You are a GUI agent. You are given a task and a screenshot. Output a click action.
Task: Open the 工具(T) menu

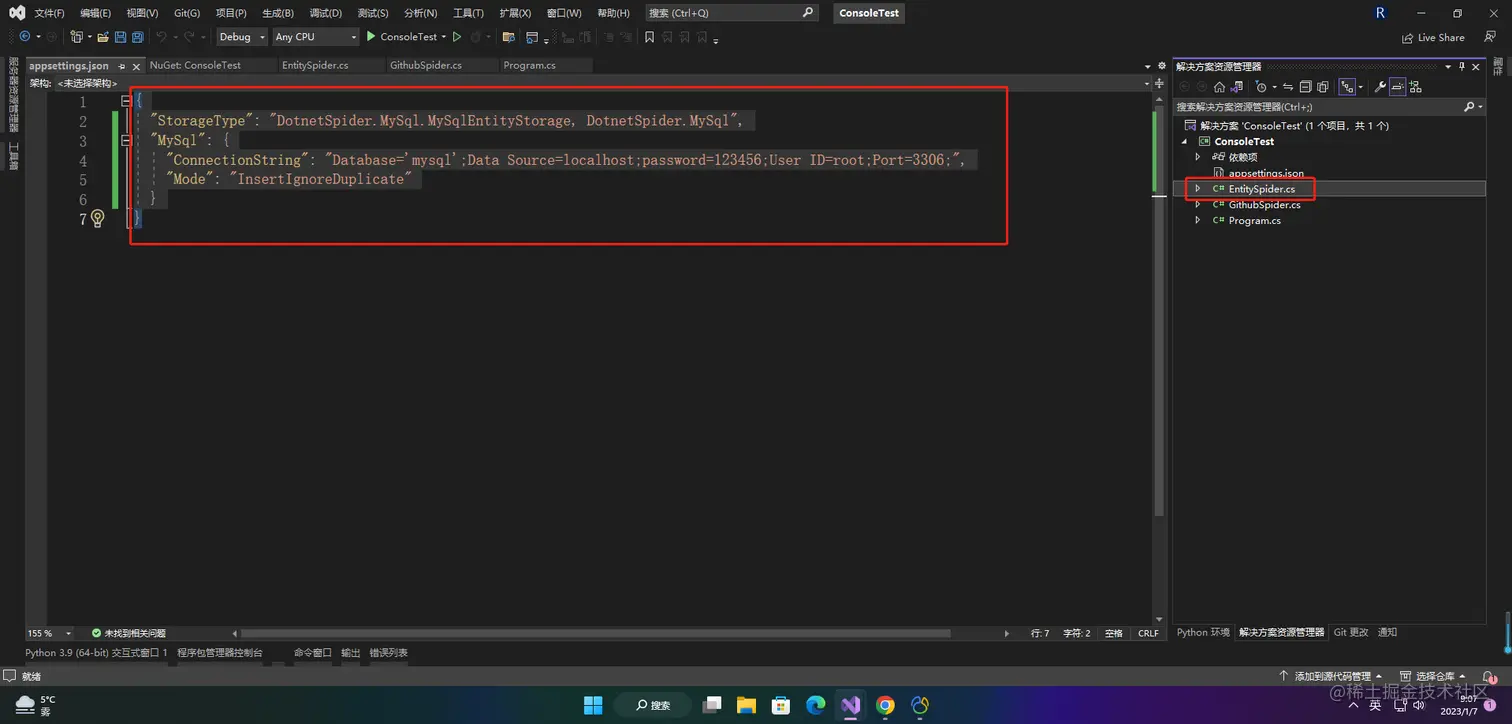[468, 13]
